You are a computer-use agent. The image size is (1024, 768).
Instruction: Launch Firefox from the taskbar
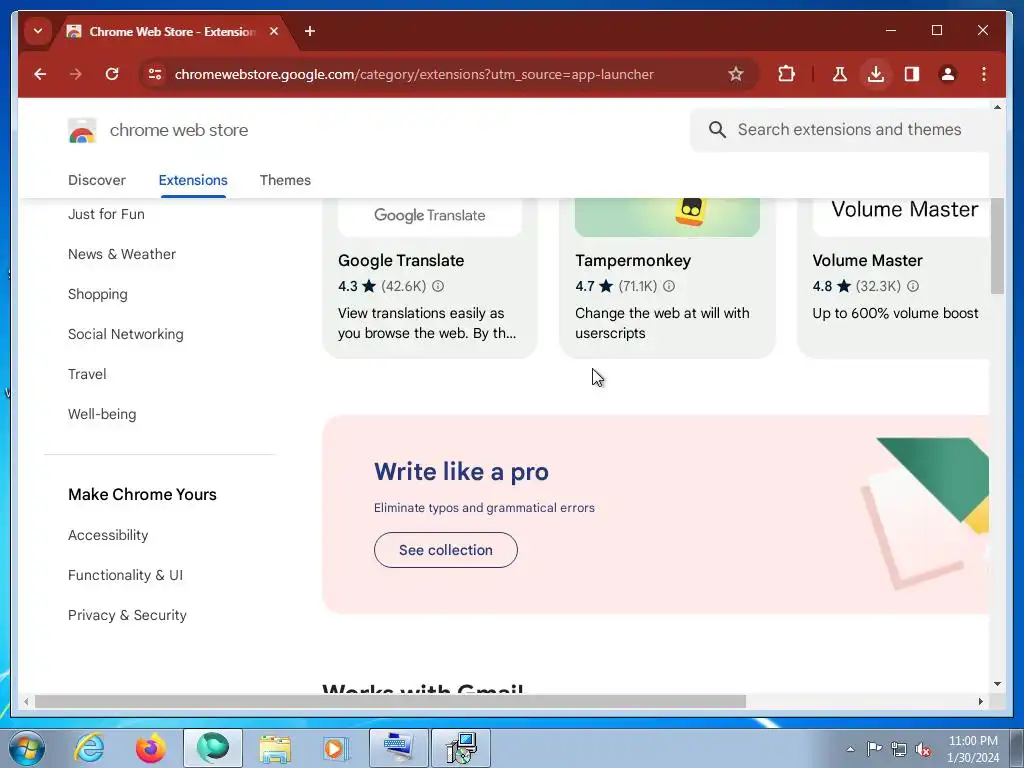(151, 748)
